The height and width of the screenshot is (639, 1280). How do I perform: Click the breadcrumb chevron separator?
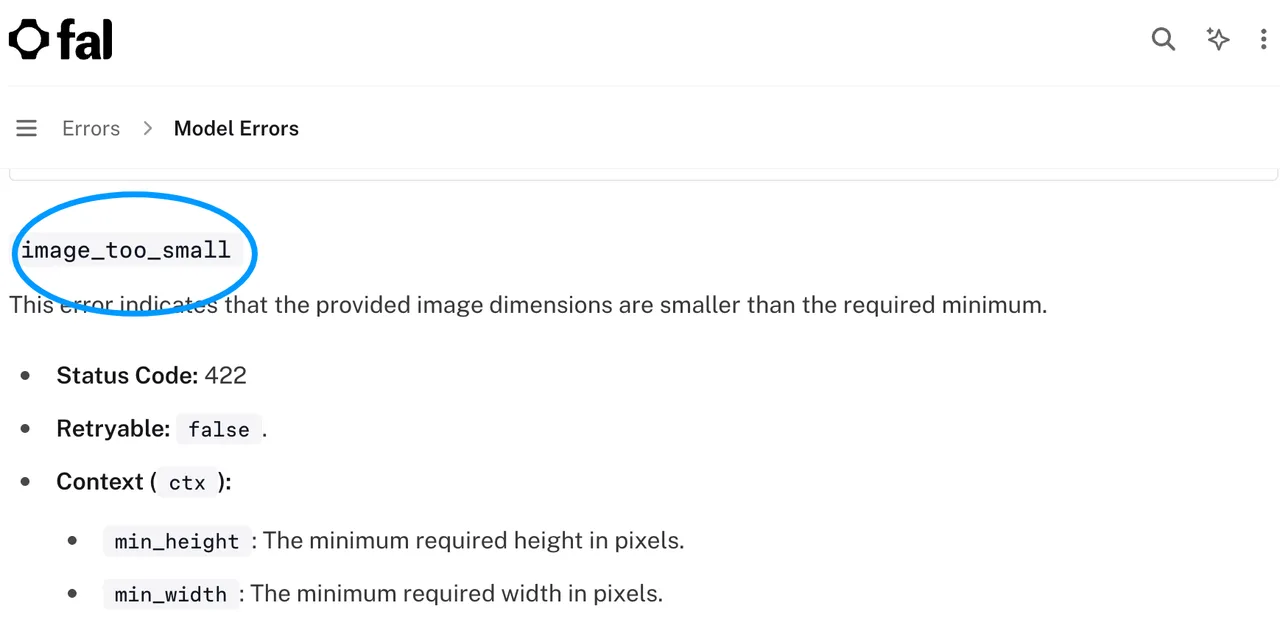[x=147, y=128]
